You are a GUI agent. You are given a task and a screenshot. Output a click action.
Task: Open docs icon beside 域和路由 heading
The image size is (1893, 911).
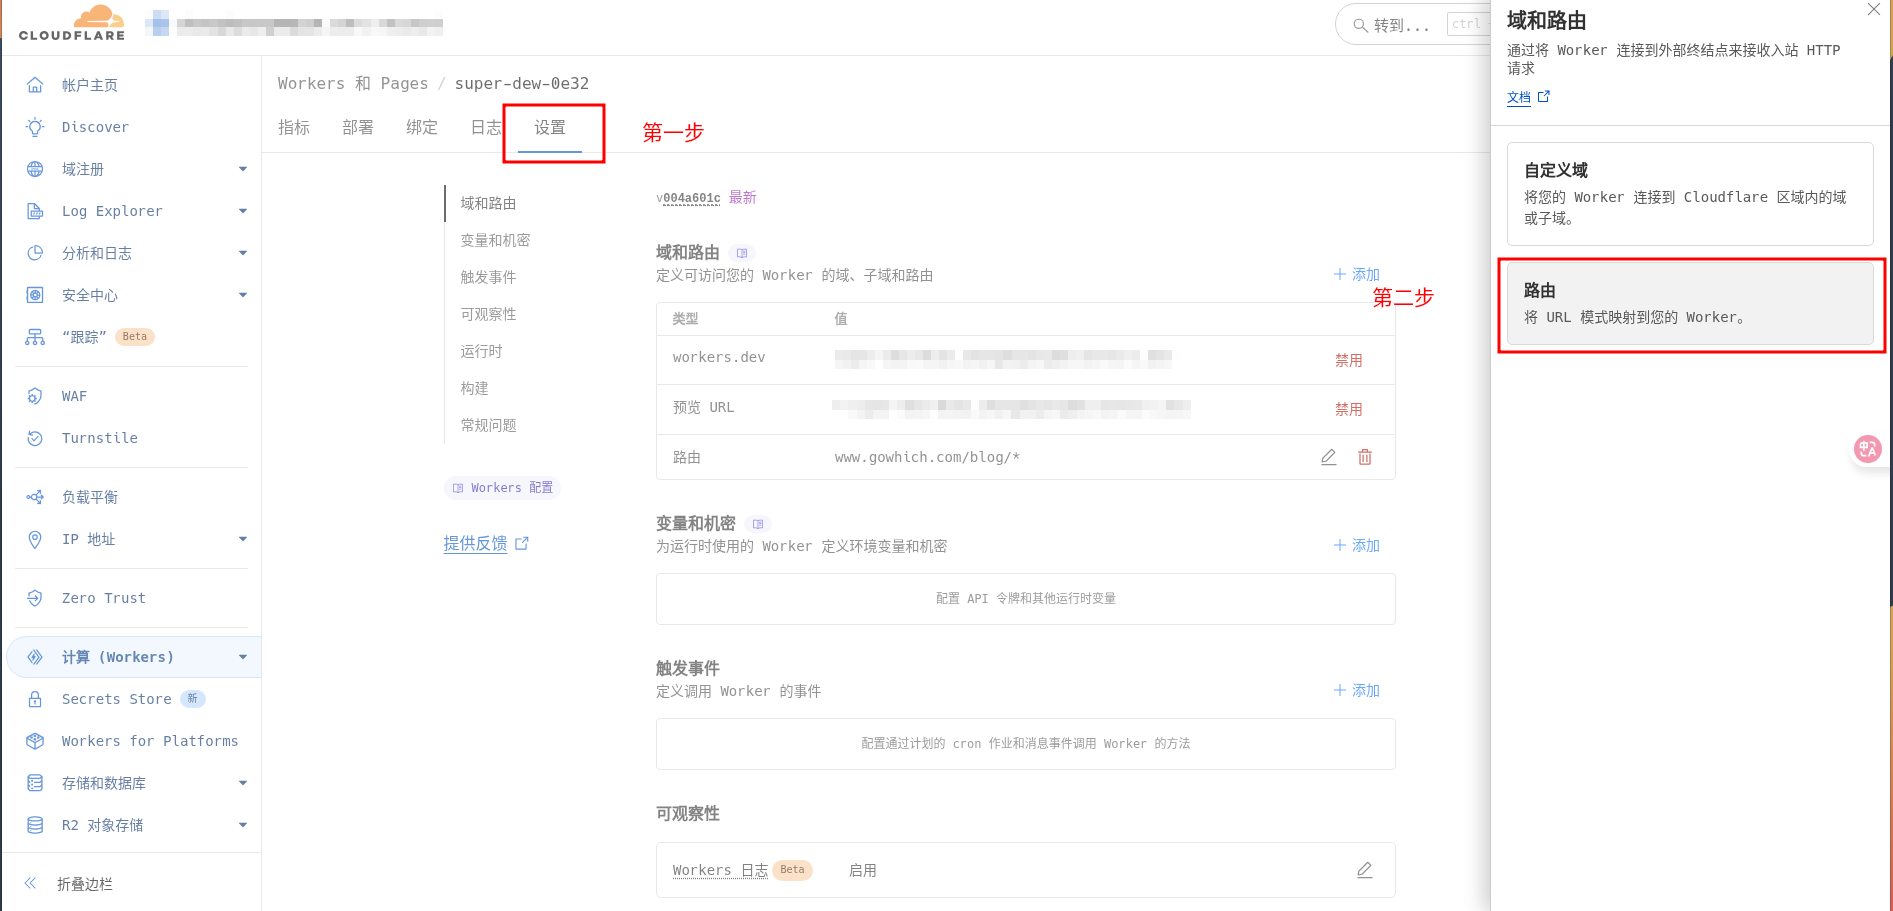click(x=742, y=253)
